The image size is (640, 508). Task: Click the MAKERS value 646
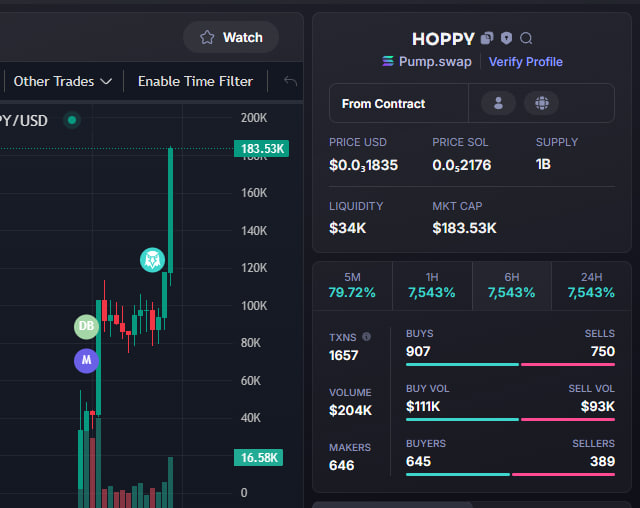(342, 465)
